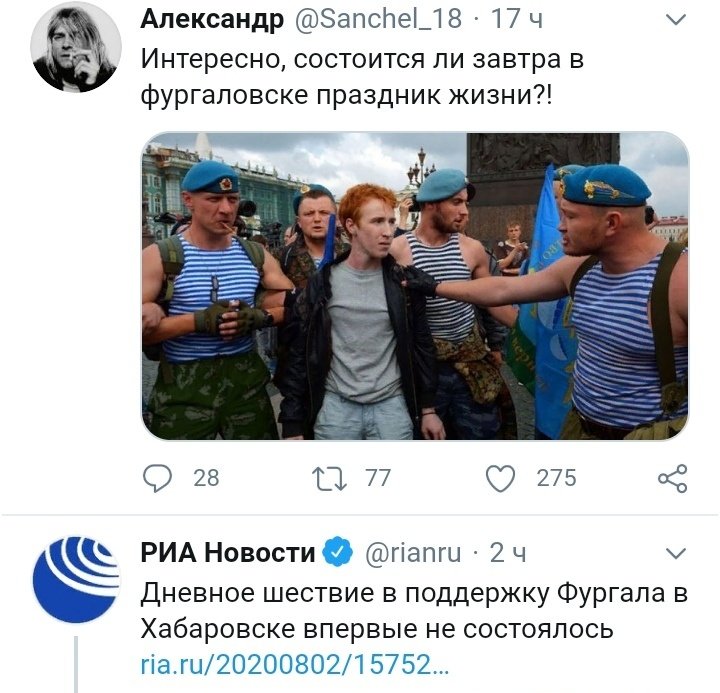
Task: Open tweet text about фургаловске праздник жизни
Action: click(362, 77)
